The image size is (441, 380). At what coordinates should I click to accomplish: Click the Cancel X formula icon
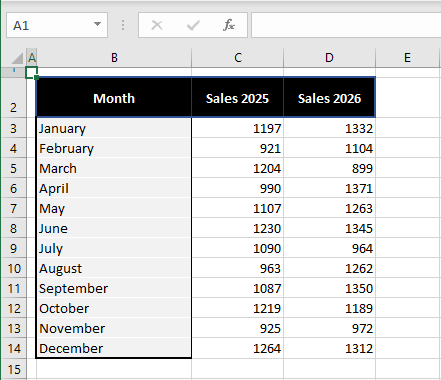[157, 25]
